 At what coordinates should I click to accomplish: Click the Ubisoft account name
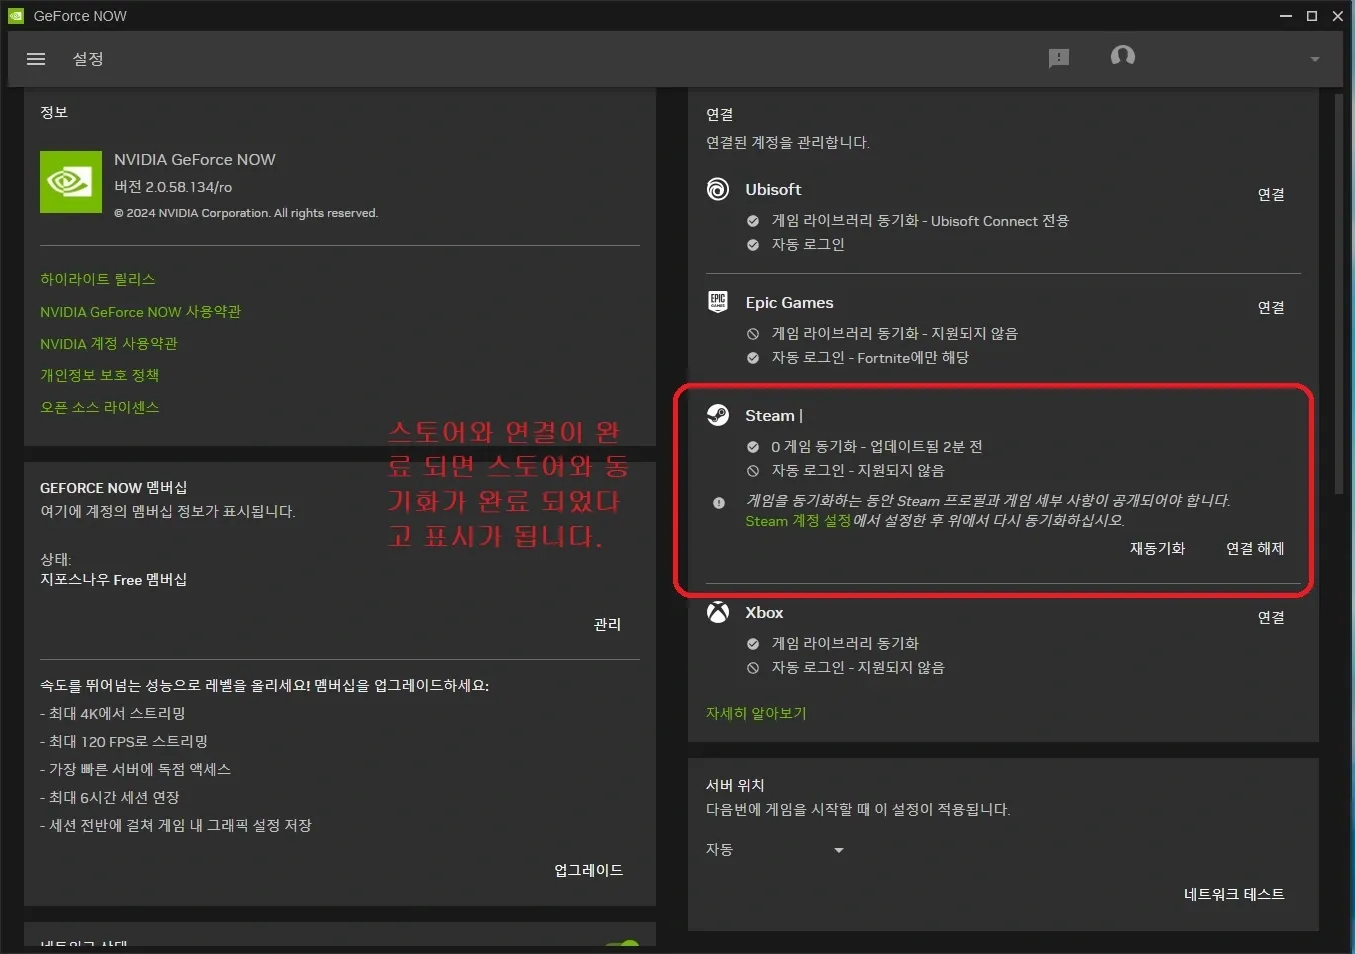click(773, 189)
